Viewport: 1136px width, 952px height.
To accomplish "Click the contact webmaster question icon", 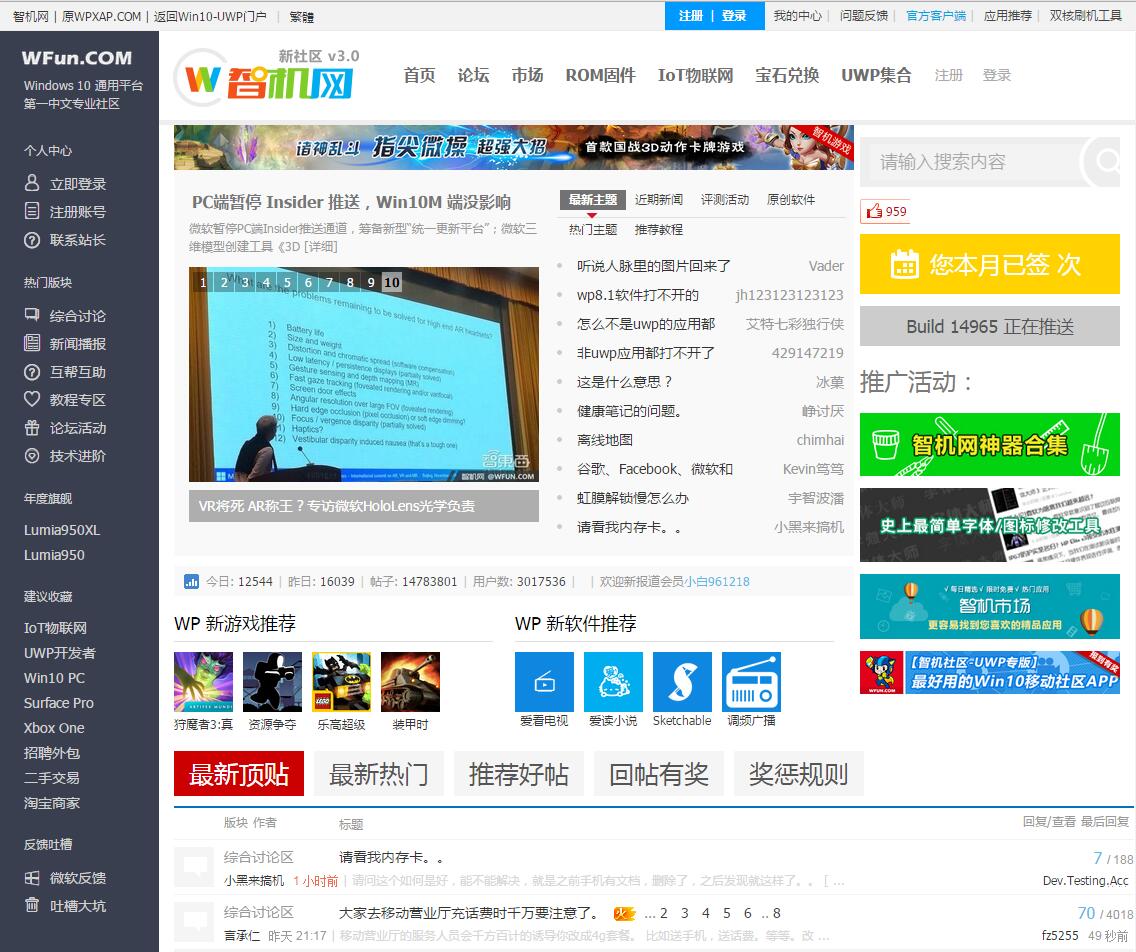I will [32, 240].
